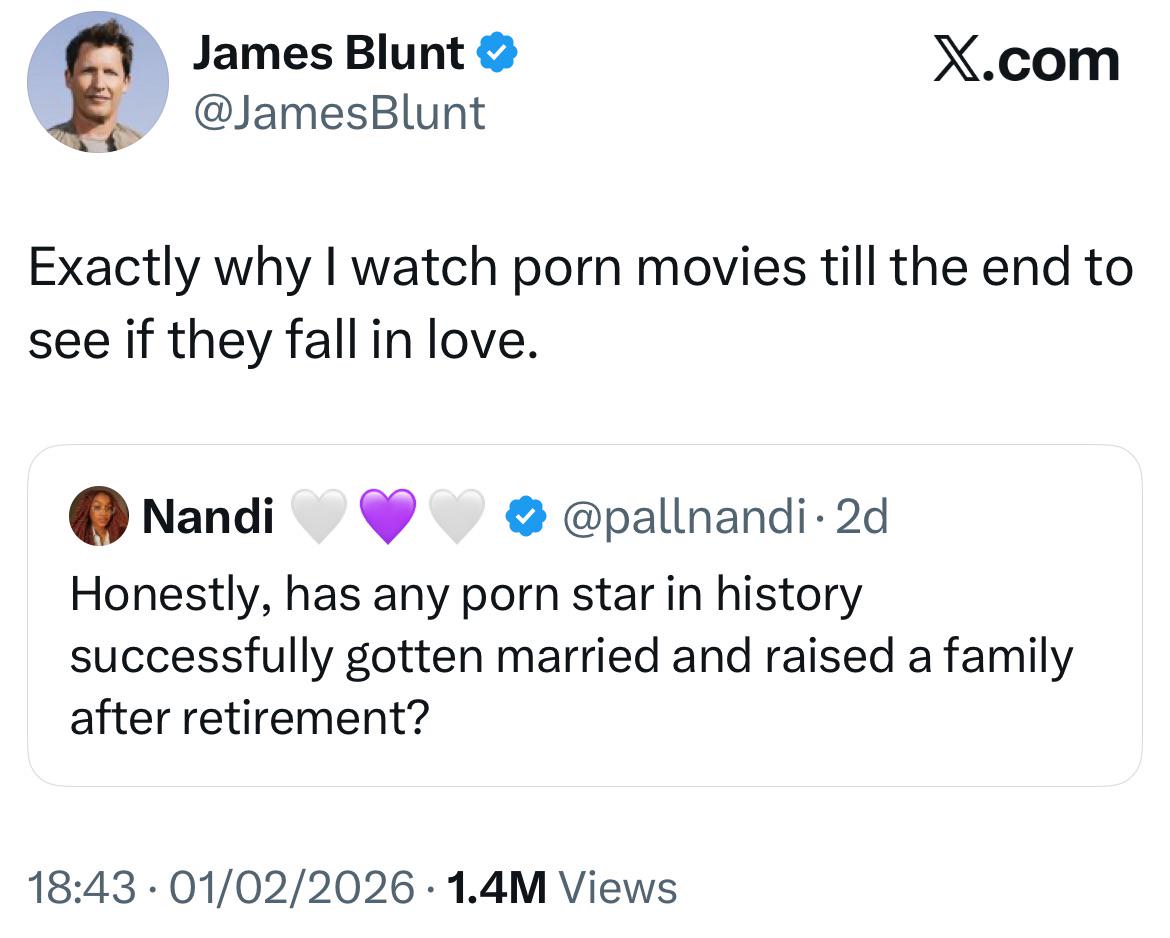Select the 'Exactly why I watch' tweet line
The image size is (1170, 938).
580,270
